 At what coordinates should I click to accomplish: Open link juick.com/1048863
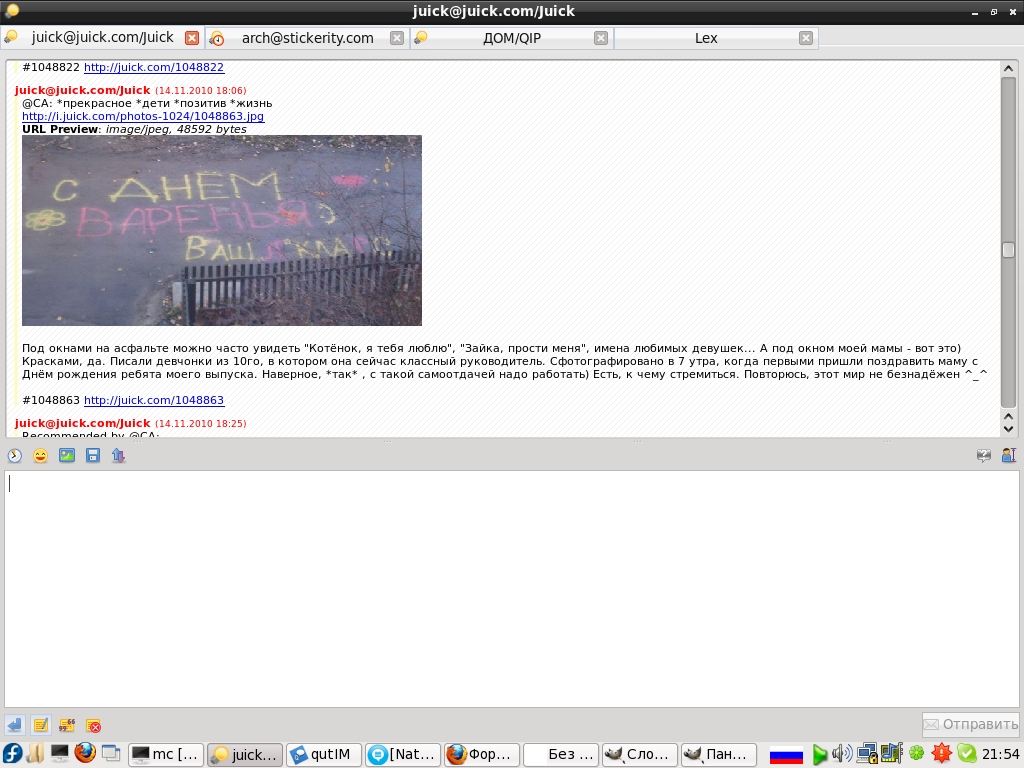click(x=153, y=400)
